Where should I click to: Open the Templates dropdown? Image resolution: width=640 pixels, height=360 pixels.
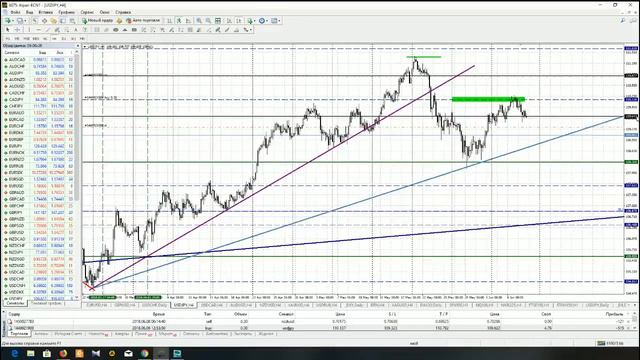point(275,20)
